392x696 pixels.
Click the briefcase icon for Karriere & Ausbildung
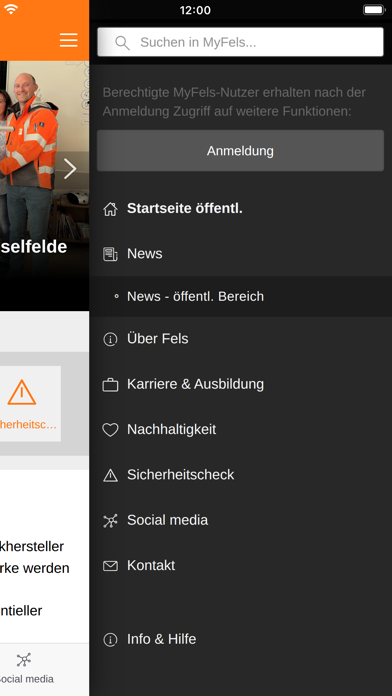(x=110, y=384)
